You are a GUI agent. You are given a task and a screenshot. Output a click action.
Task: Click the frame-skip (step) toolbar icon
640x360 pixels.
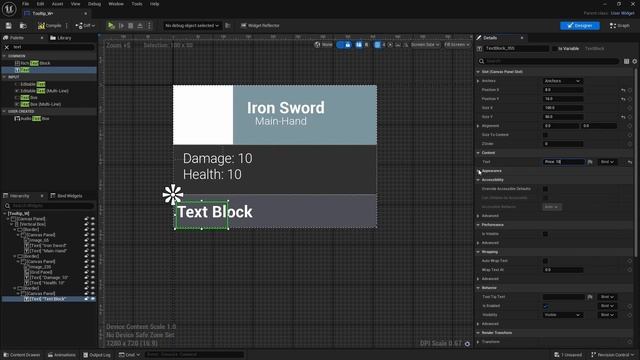(121, 26)
